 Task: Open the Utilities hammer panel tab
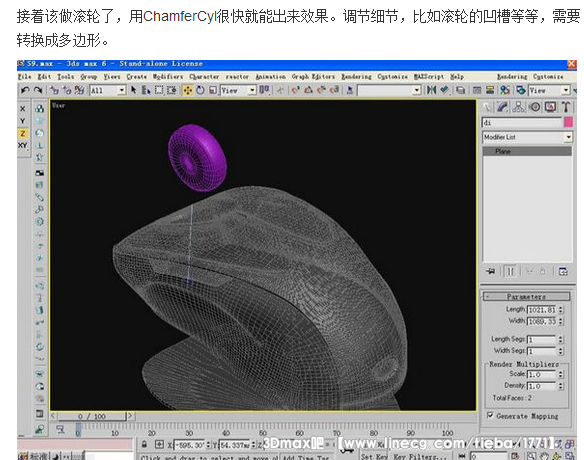[566, 107]
